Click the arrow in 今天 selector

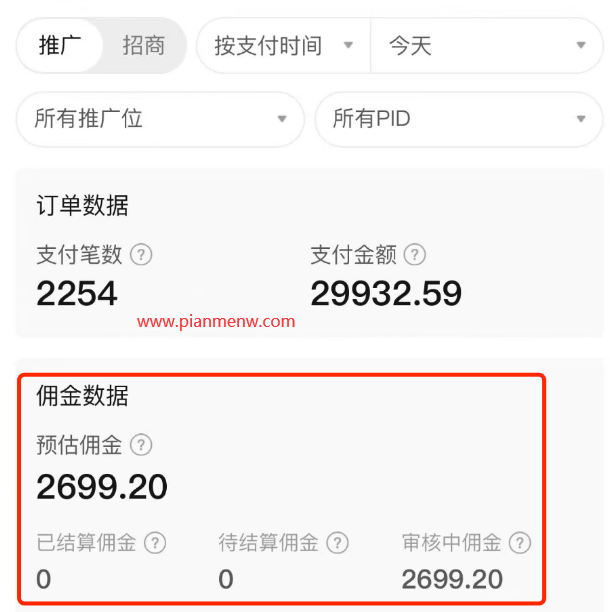581,45
